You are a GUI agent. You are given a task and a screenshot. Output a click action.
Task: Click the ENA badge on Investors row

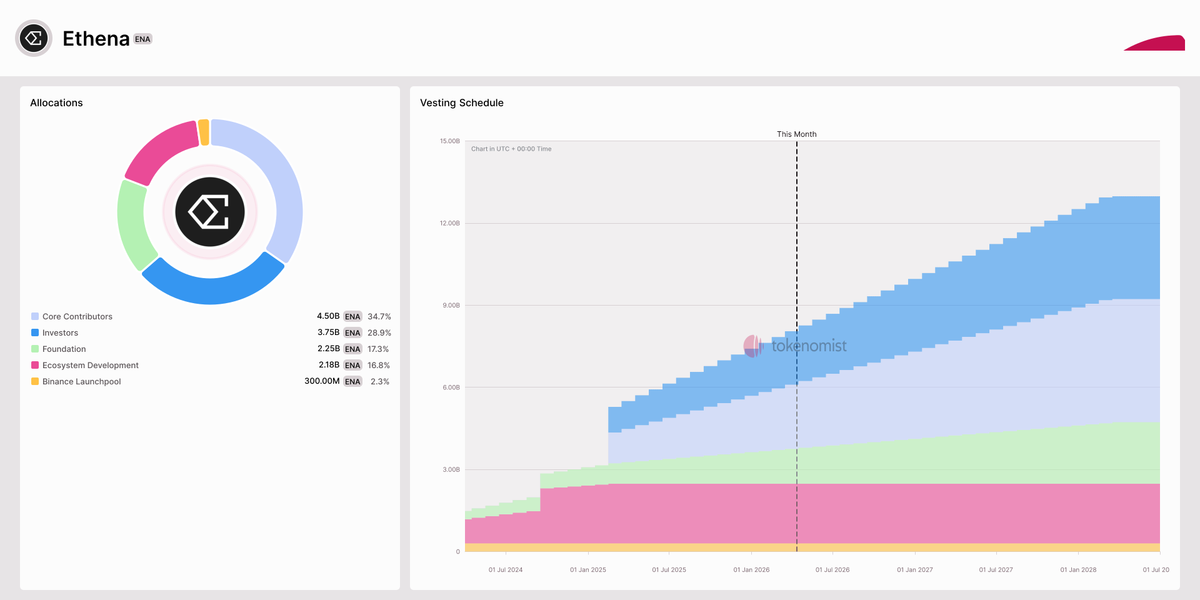click(352, 332)
